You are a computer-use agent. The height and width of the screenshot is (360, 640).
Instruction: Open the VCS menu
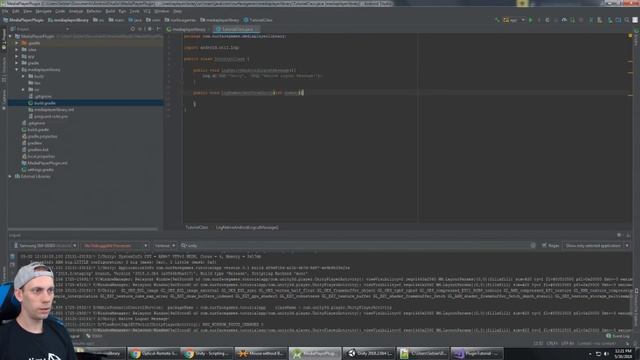147,11
